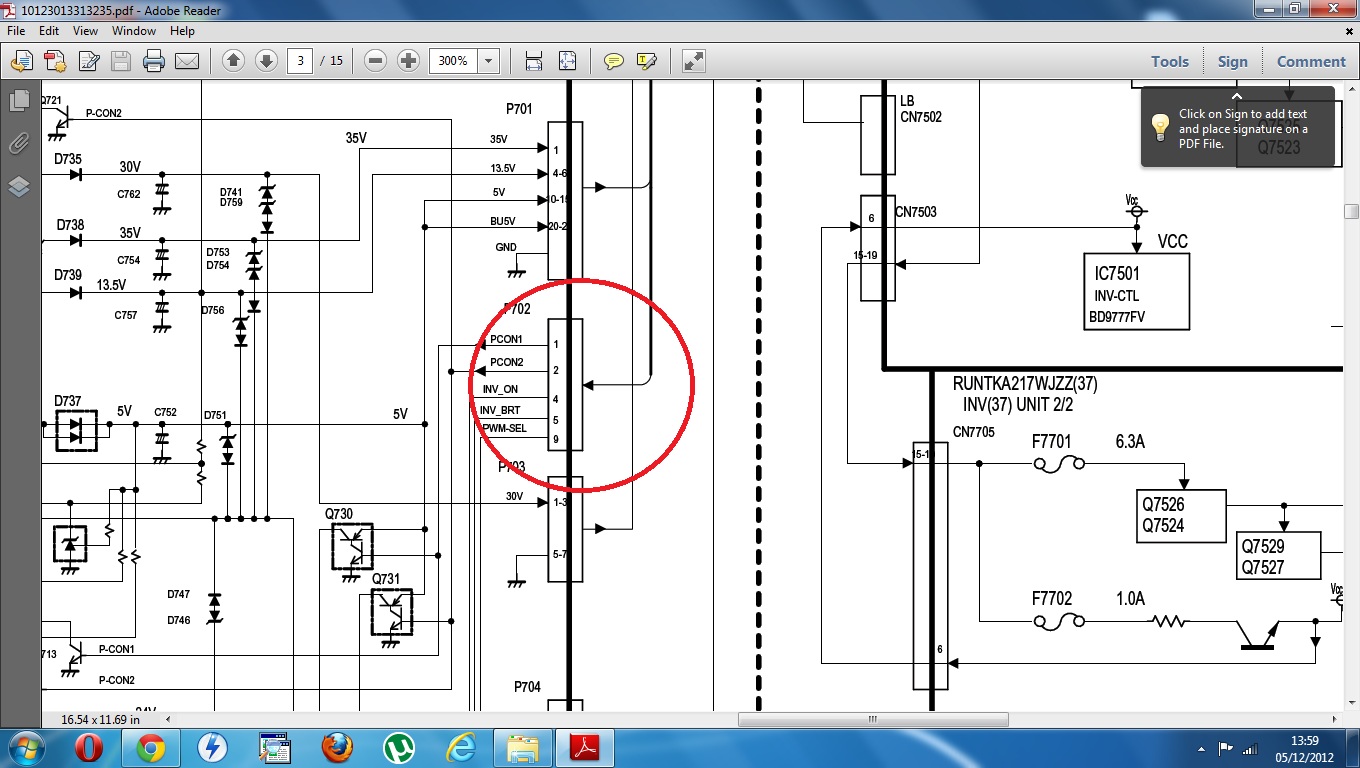1360x768 pixels.
Task: Click the vertical scrollbar up arrow
Action: coord(1351,88)
